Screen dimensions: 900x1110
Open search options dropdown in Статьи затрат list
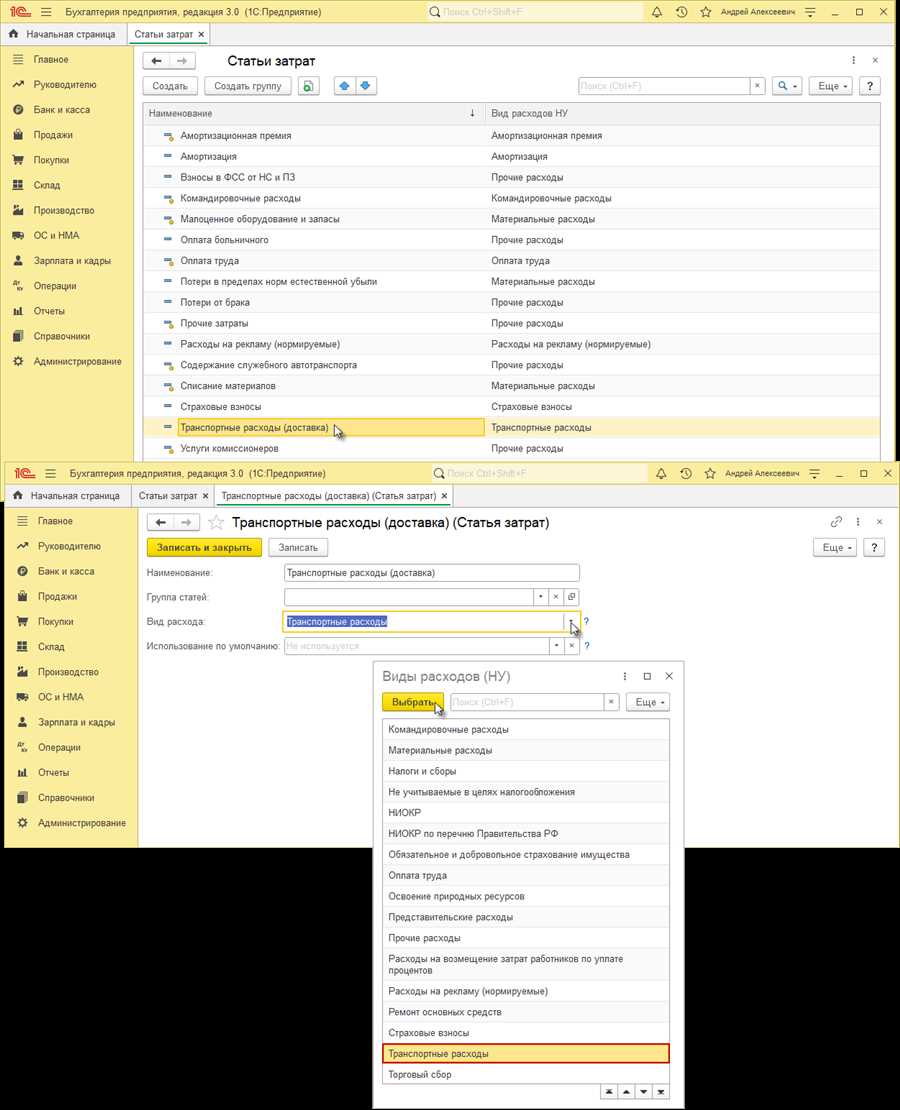pyautogui.click(x=787, y=86)
